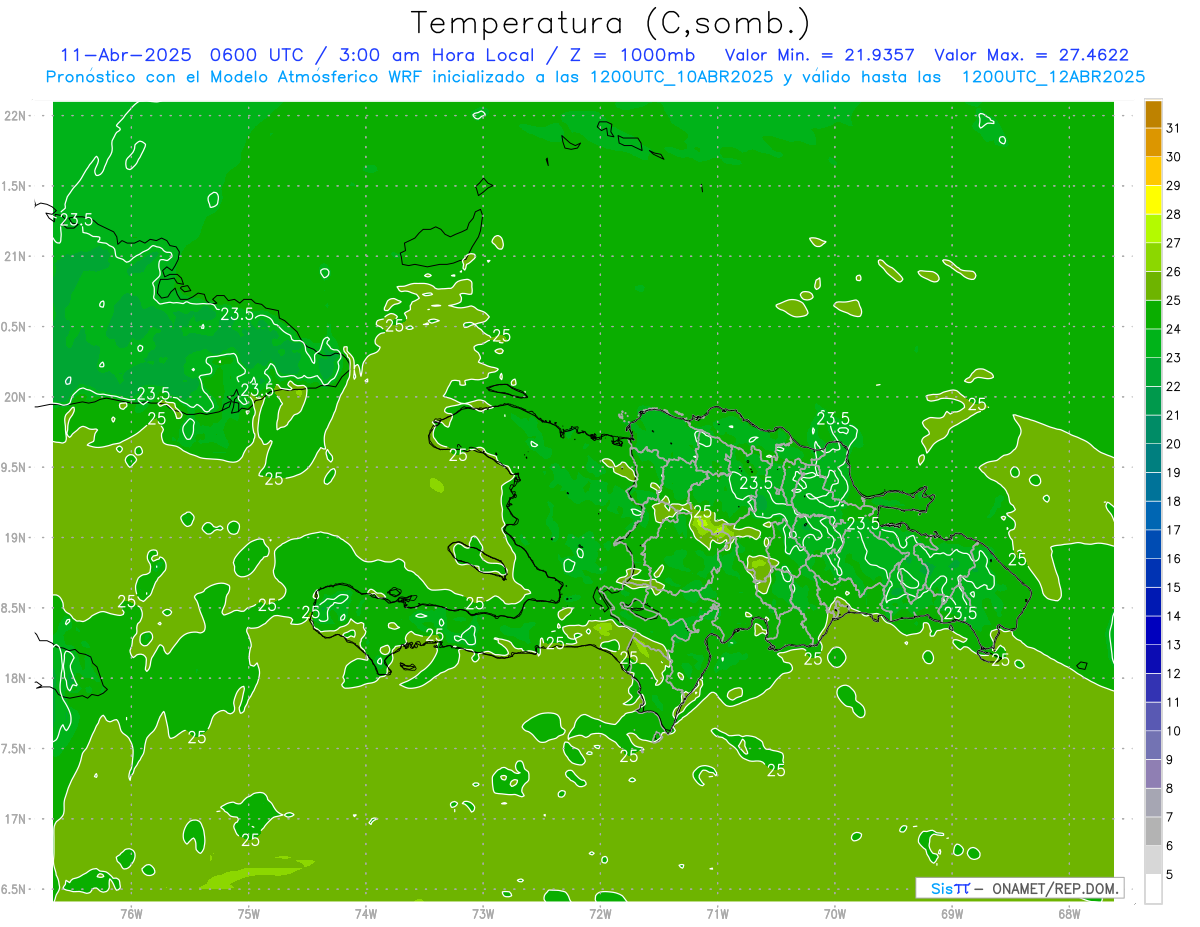The width and height of the screenshot is (1200, 927).
Task: Click the '71W' longitude label
Action: (x=717, y=914)
